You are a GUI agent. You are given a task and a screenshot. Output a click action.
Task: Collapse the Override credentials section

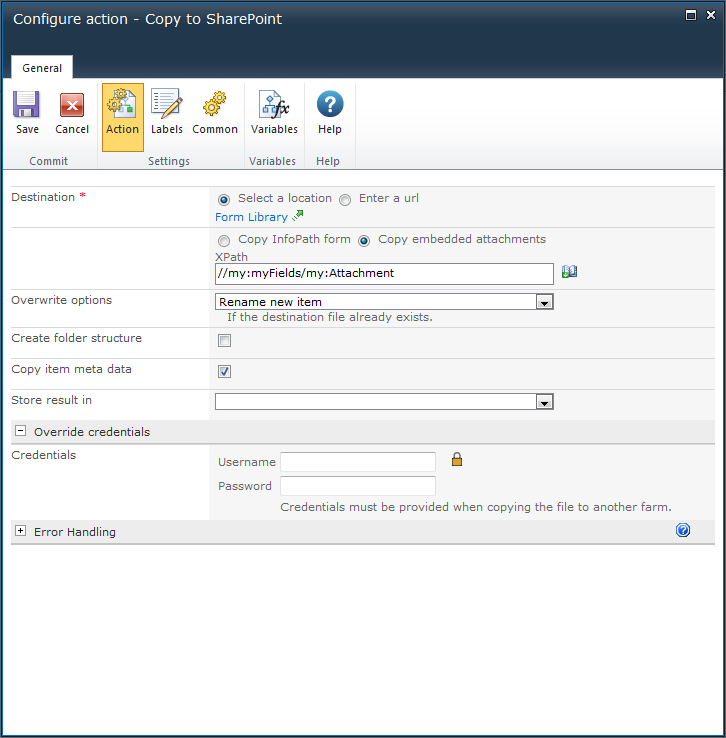[20, 431]
